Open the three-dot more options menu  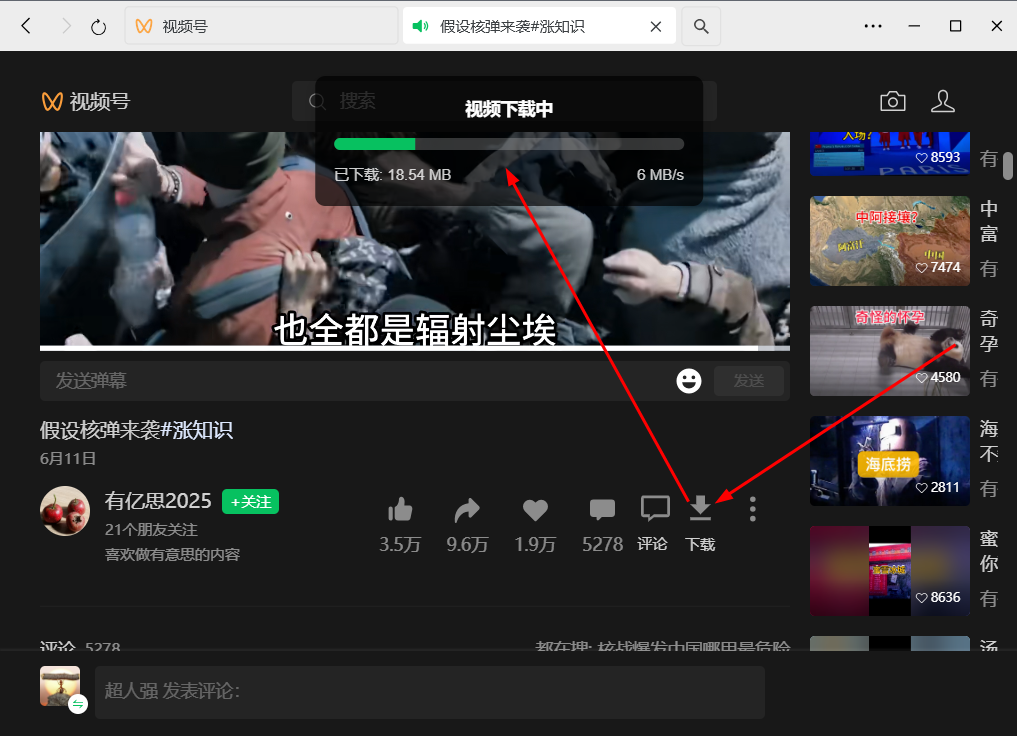coord(752,510)
